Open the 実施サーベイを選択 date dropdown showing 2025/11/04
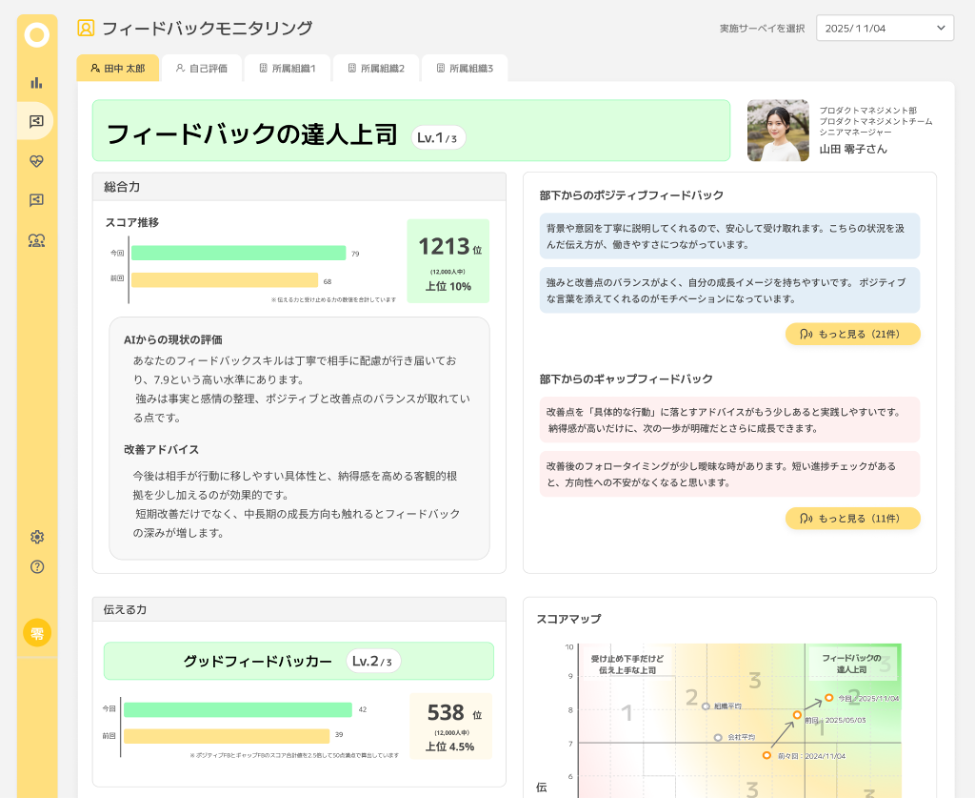The height and width of the screenshot is (798, 976). [x=885, y=28]
